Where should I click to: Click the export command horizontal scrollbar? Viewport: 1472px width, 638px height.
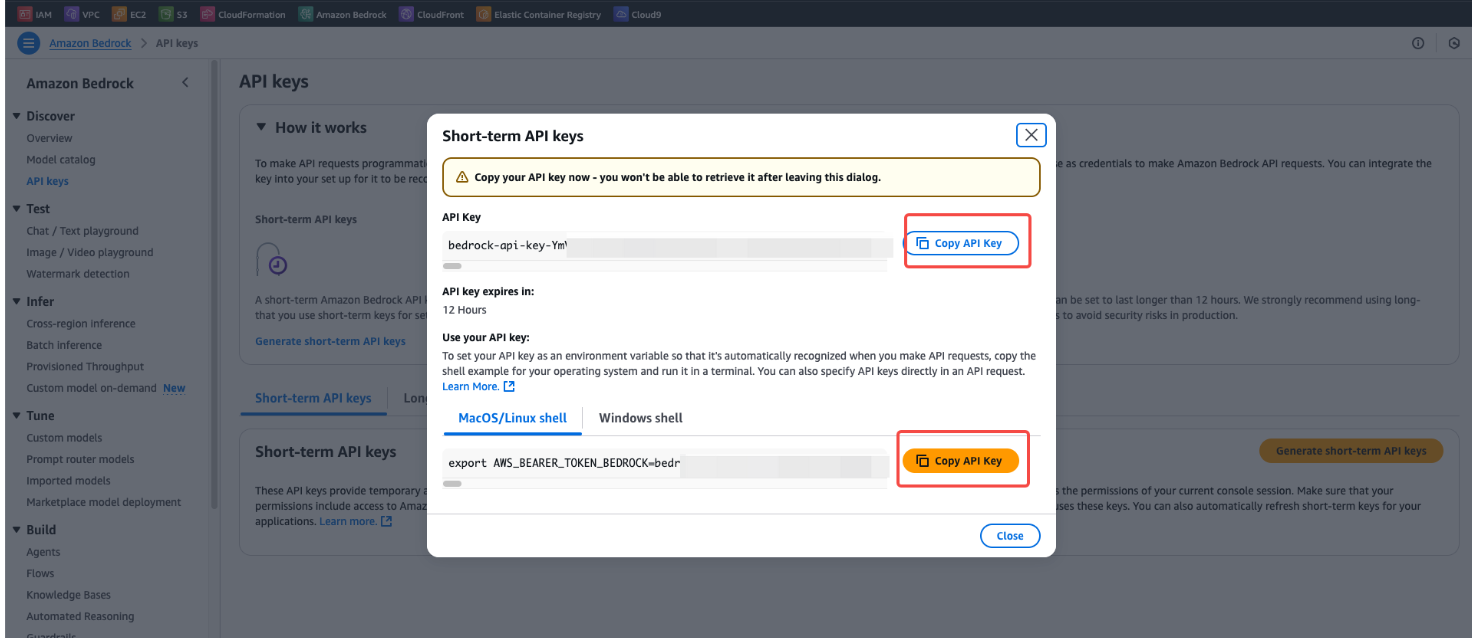[452, 484]
